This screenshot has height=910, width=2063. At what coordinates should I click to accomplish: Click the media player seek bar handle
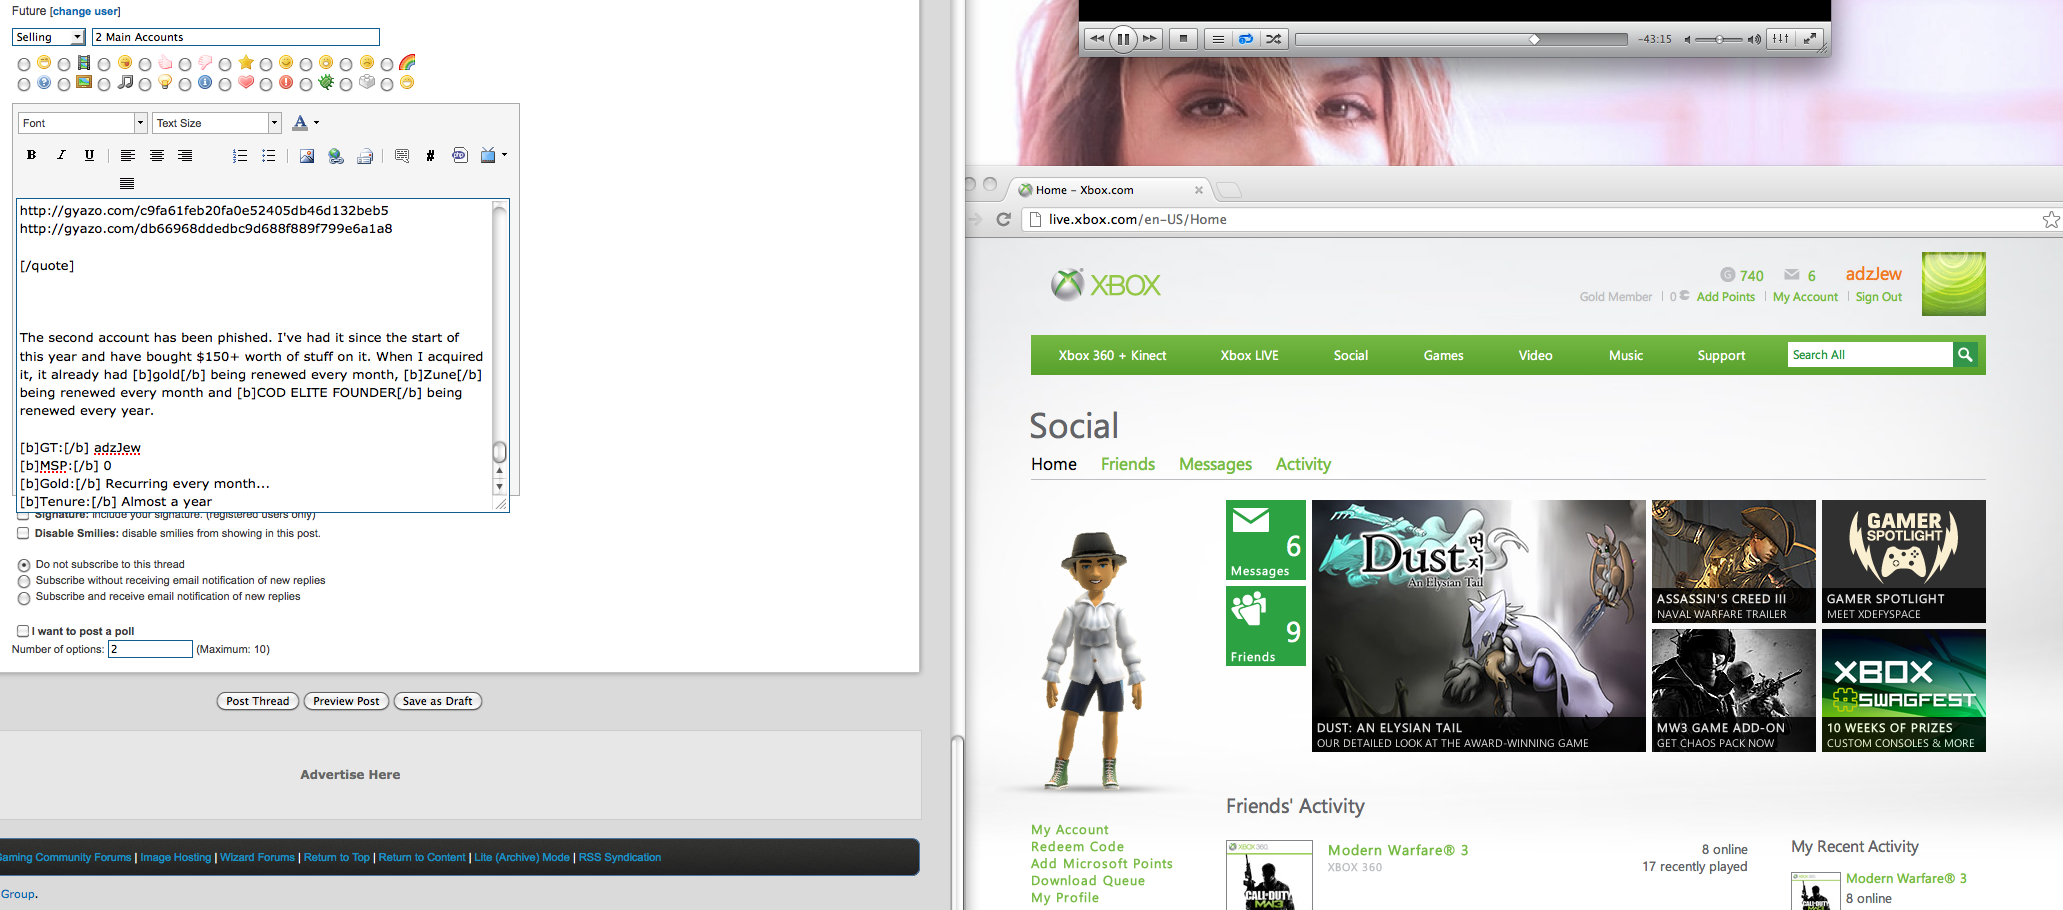[1534, 40]
